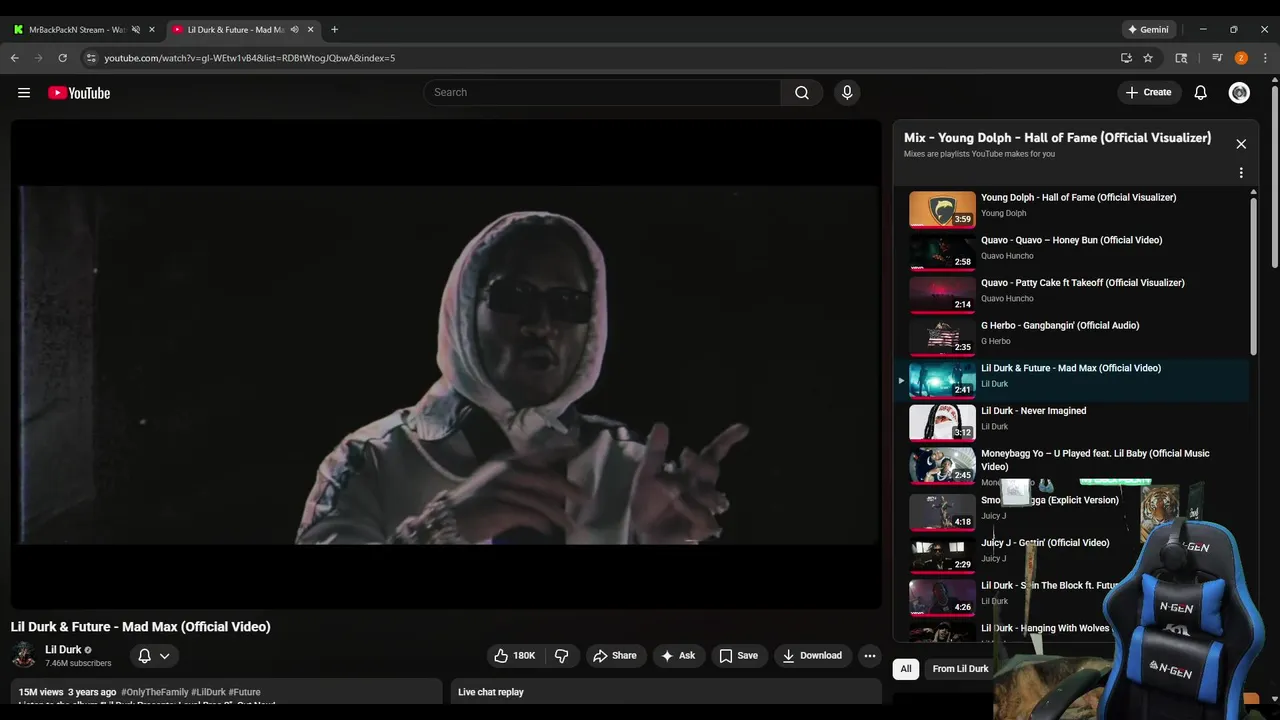This screenshot has height=720, width=1280.
Task: View site information icon in address bar
Action: (91, 58)
